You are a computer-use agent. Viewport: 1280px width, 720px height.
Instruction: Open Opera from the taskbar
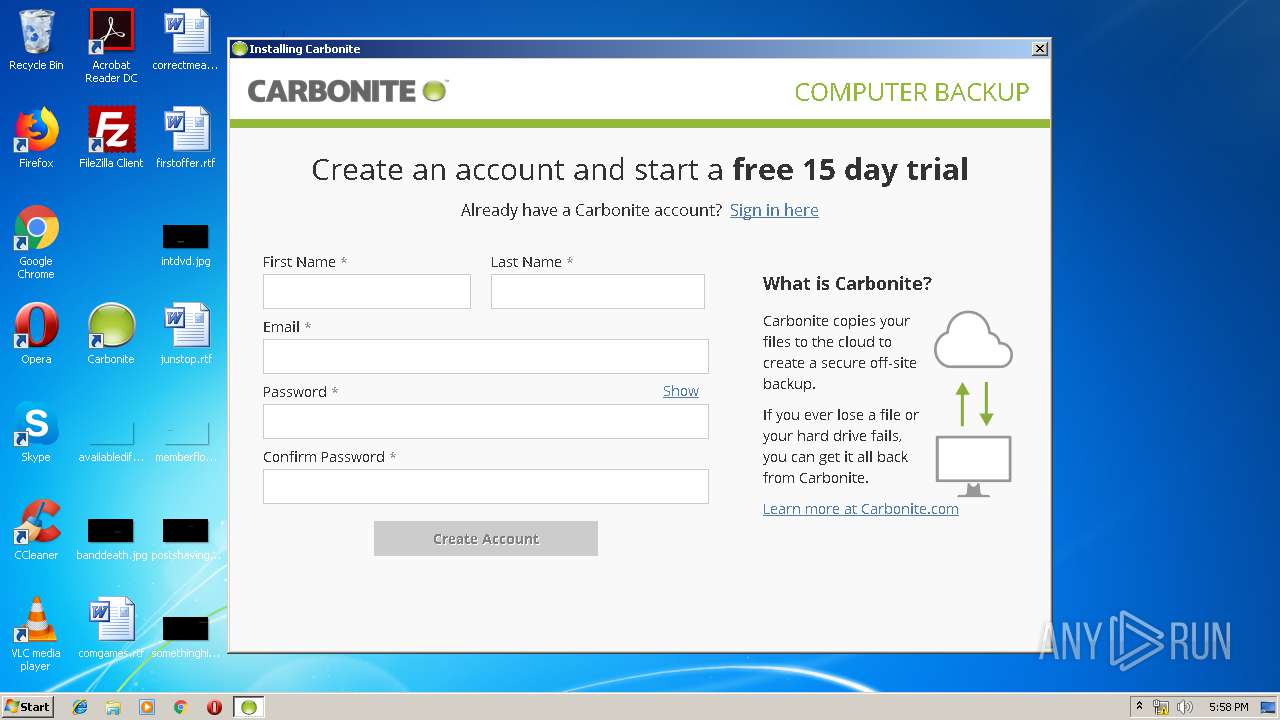(x=214, y=707)
